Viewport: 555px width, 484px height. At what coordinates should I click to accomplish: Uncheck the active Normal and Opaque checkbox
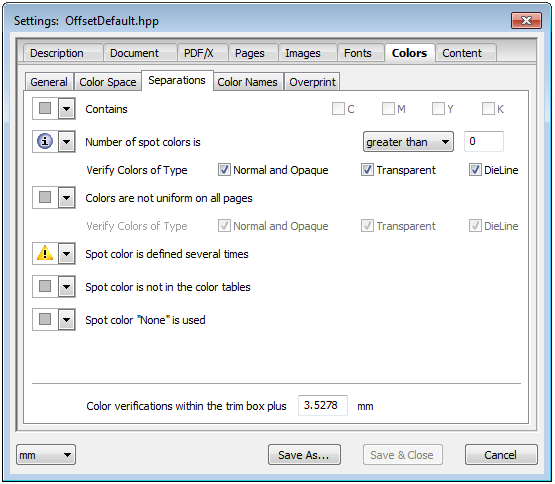click(x=224, y=170)
